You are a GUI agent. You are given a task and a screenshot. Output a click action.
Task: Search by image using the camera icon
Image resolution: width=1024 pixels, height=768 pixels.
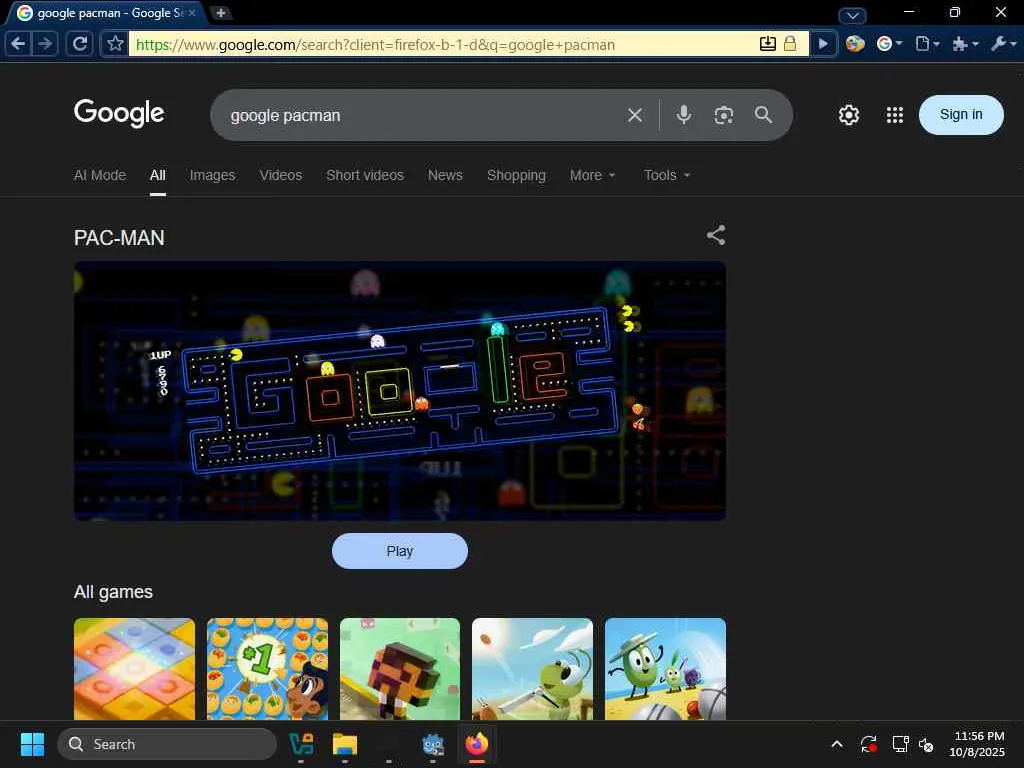724,116
